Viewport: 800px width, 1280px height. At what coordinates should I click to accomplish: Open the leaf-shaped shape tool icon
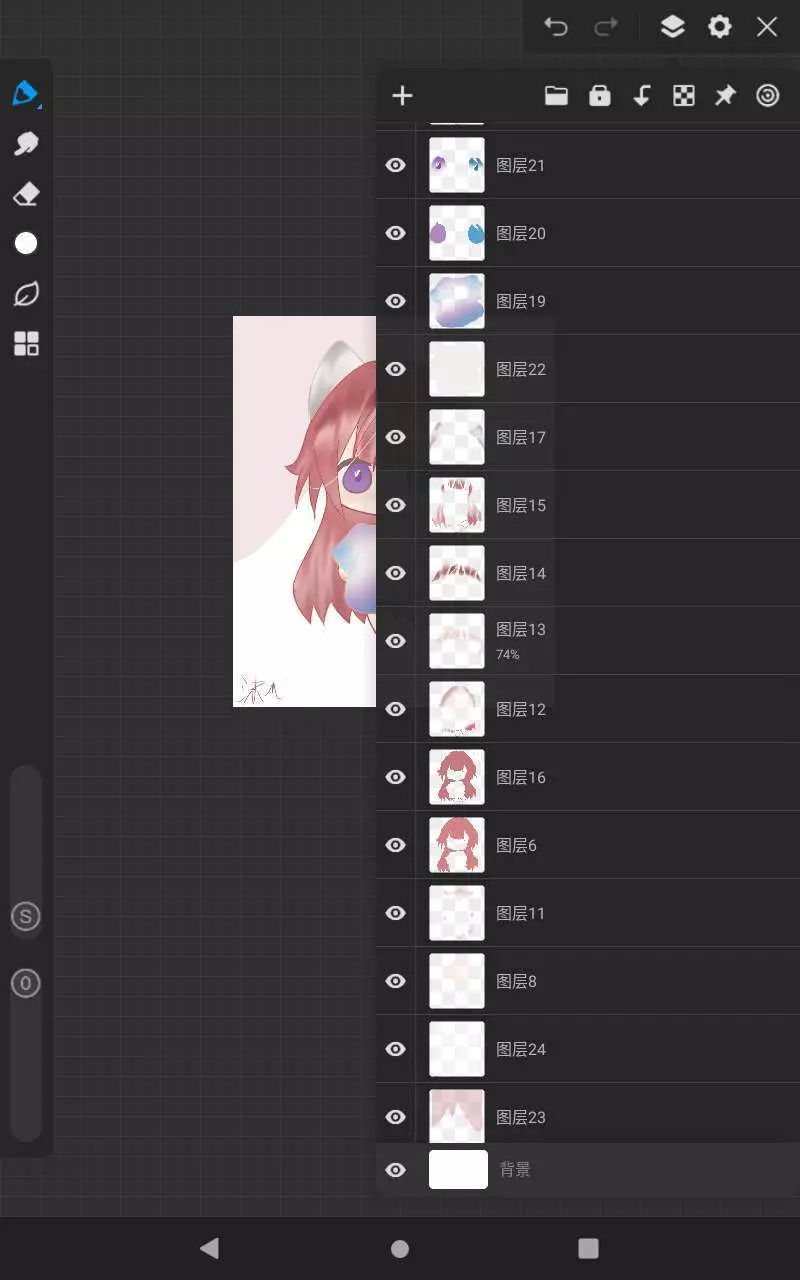tap(26, 294)
